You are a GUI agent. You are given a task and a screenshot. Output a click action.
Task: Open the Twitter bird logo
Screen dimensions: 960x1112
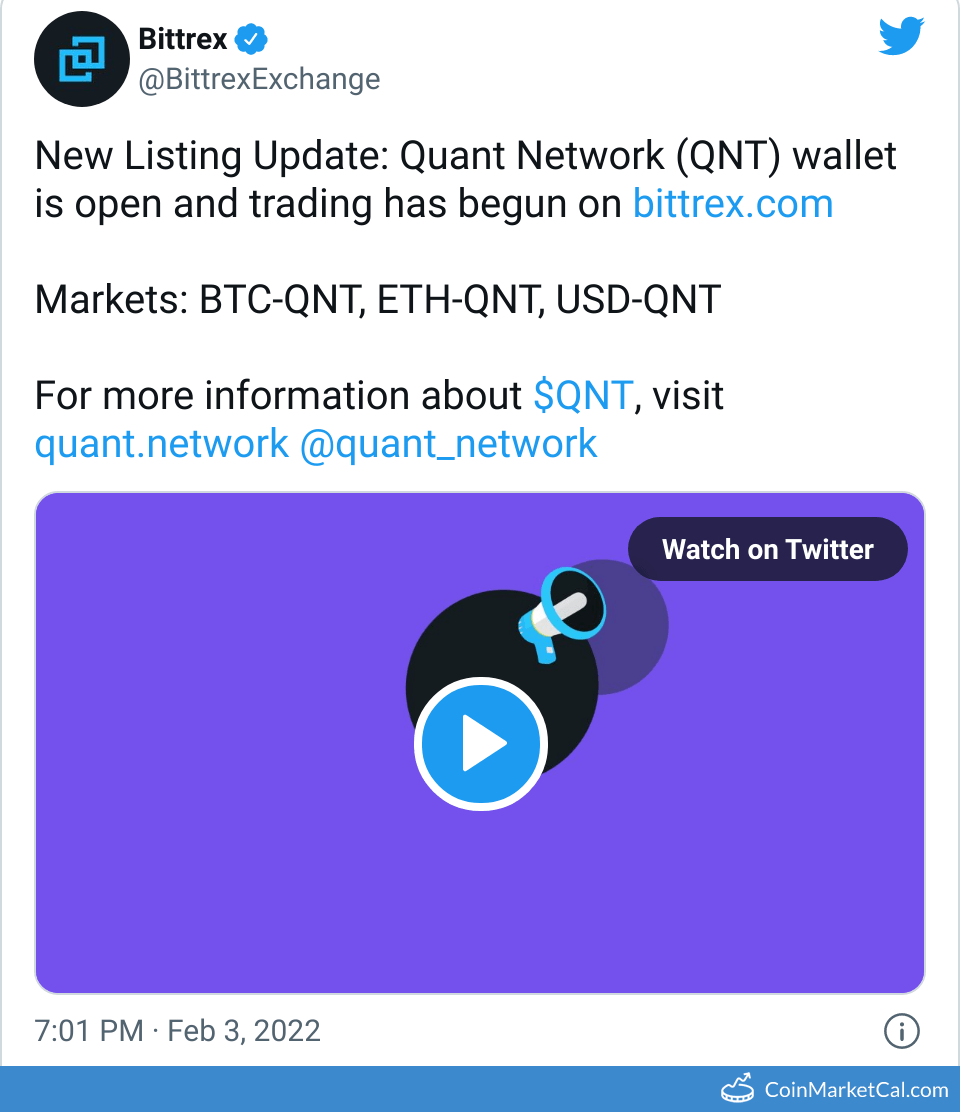tap(902, 38)
